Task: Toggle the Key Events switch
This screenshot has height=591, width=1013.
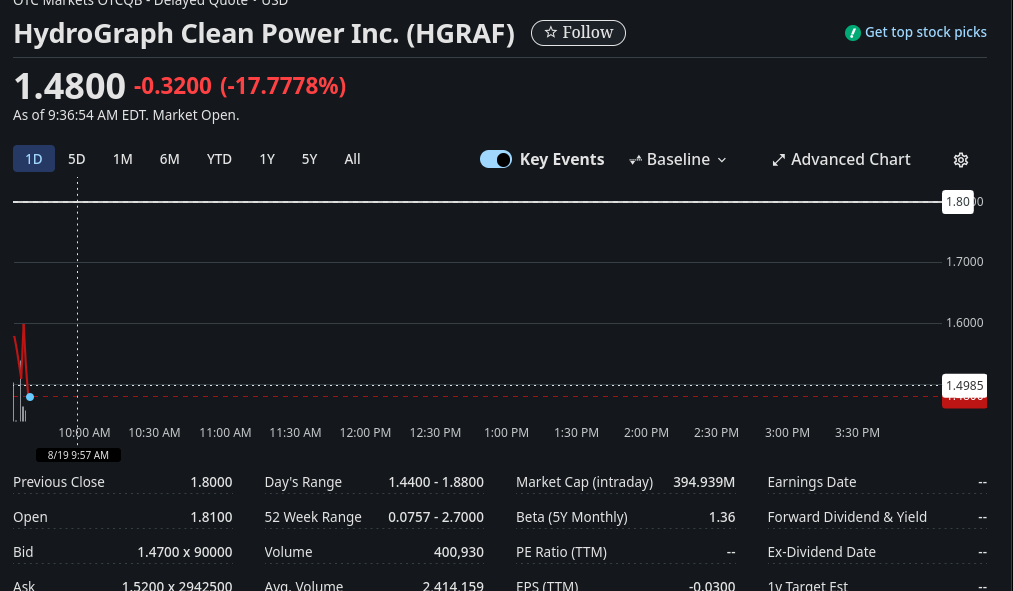Action: (x=496, y=159)
